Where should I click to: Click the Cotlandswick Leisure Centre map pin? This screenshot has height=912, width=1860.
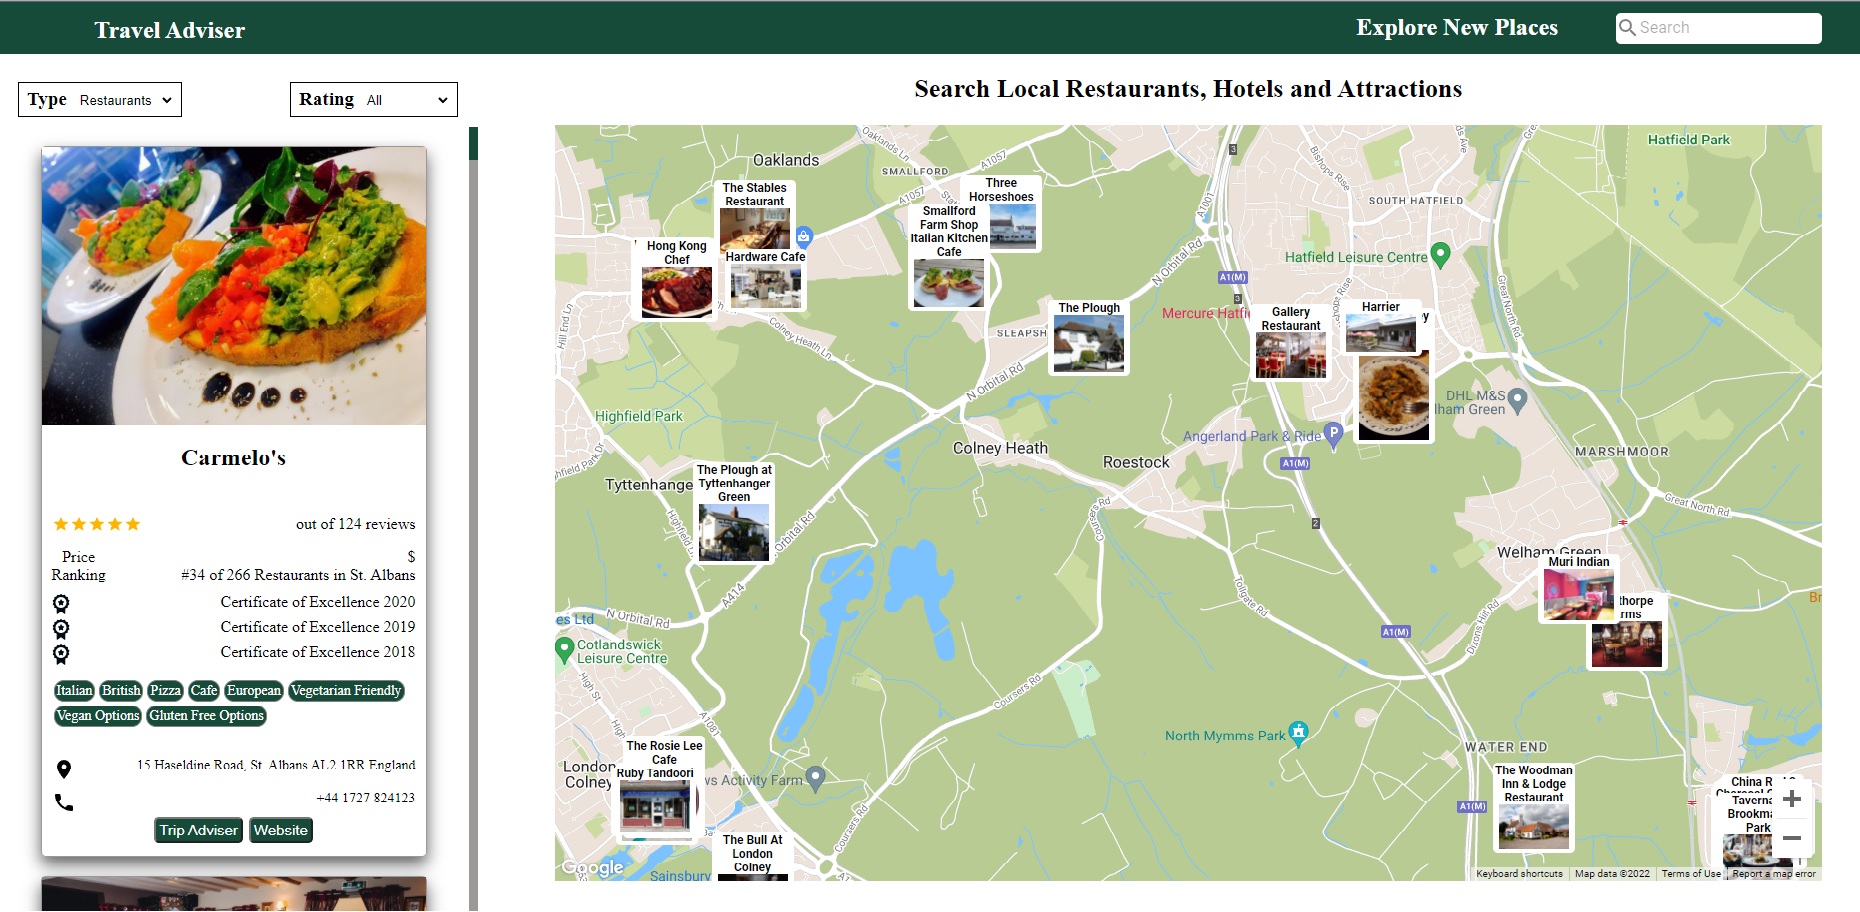click(564, 650)
